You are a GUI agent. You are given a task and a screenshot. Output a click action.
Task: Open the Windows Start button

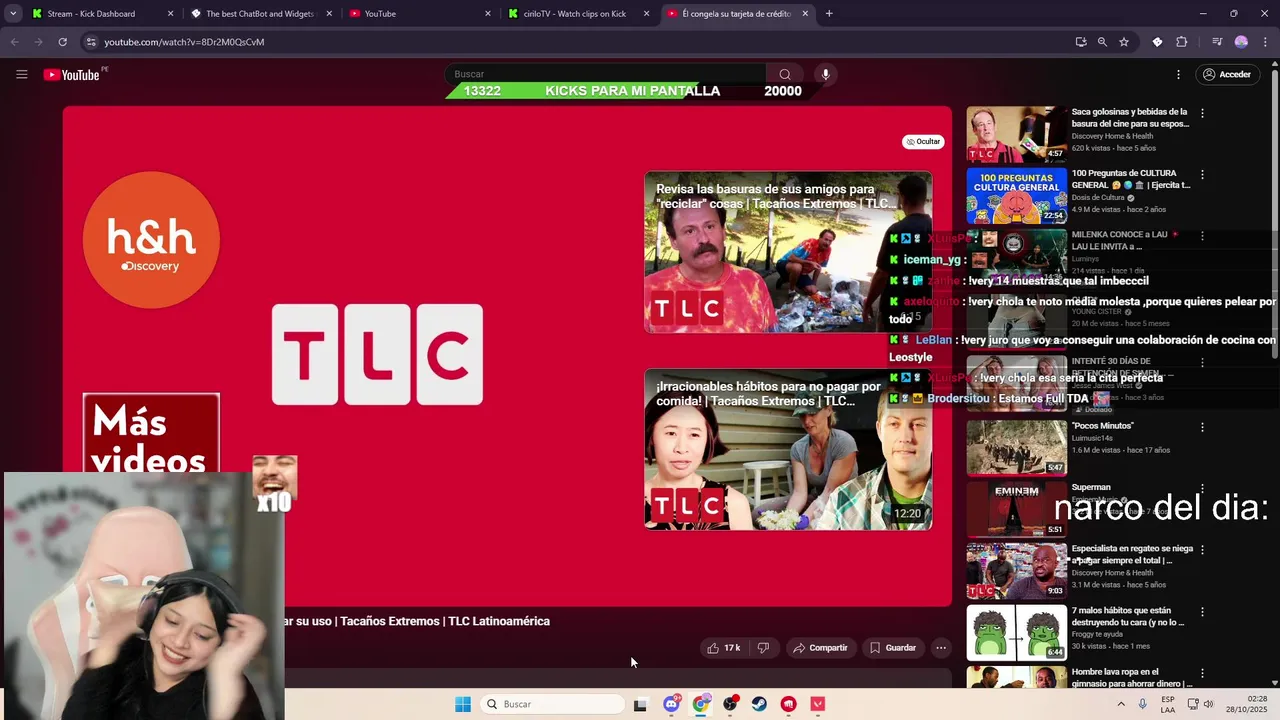pos(462,704)
